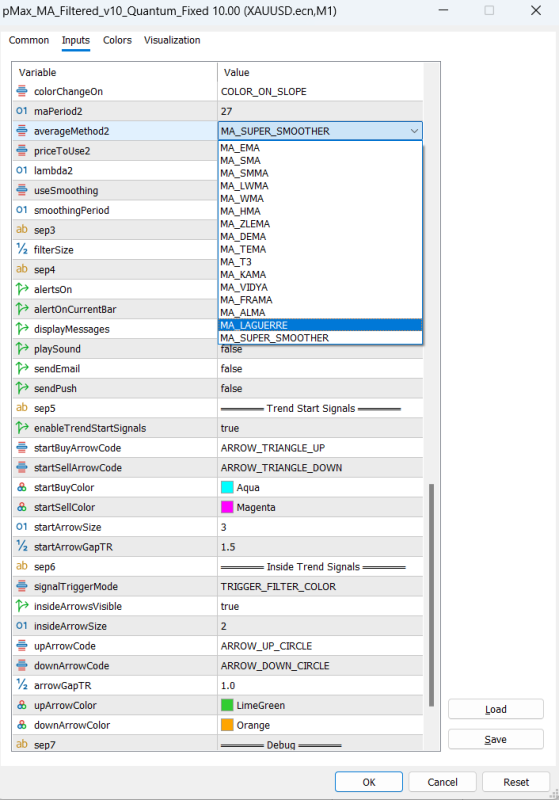Viewport: 559px width, 800px height.
Task: Click the boolean arrow icon beside alertsOn
Action: 22,289
